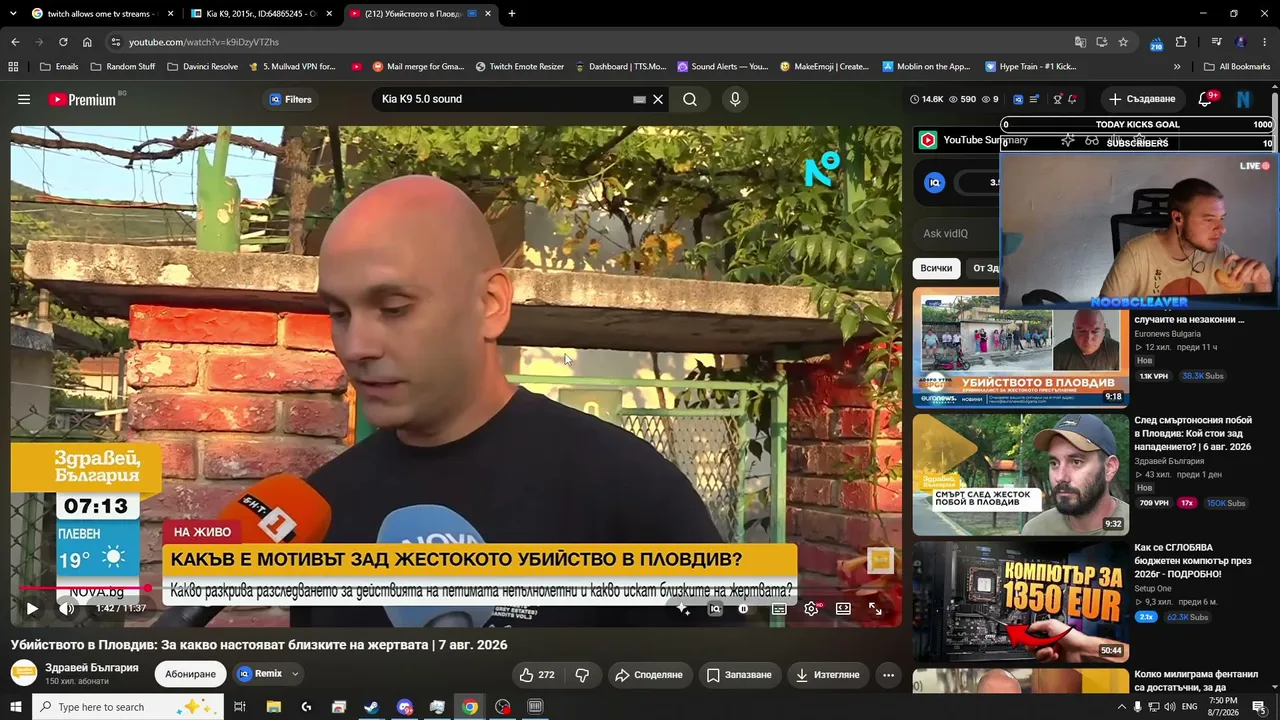1280x720 pixels.
Task: Open Chrome apps grid icon
Action: (x=13, y=67)
